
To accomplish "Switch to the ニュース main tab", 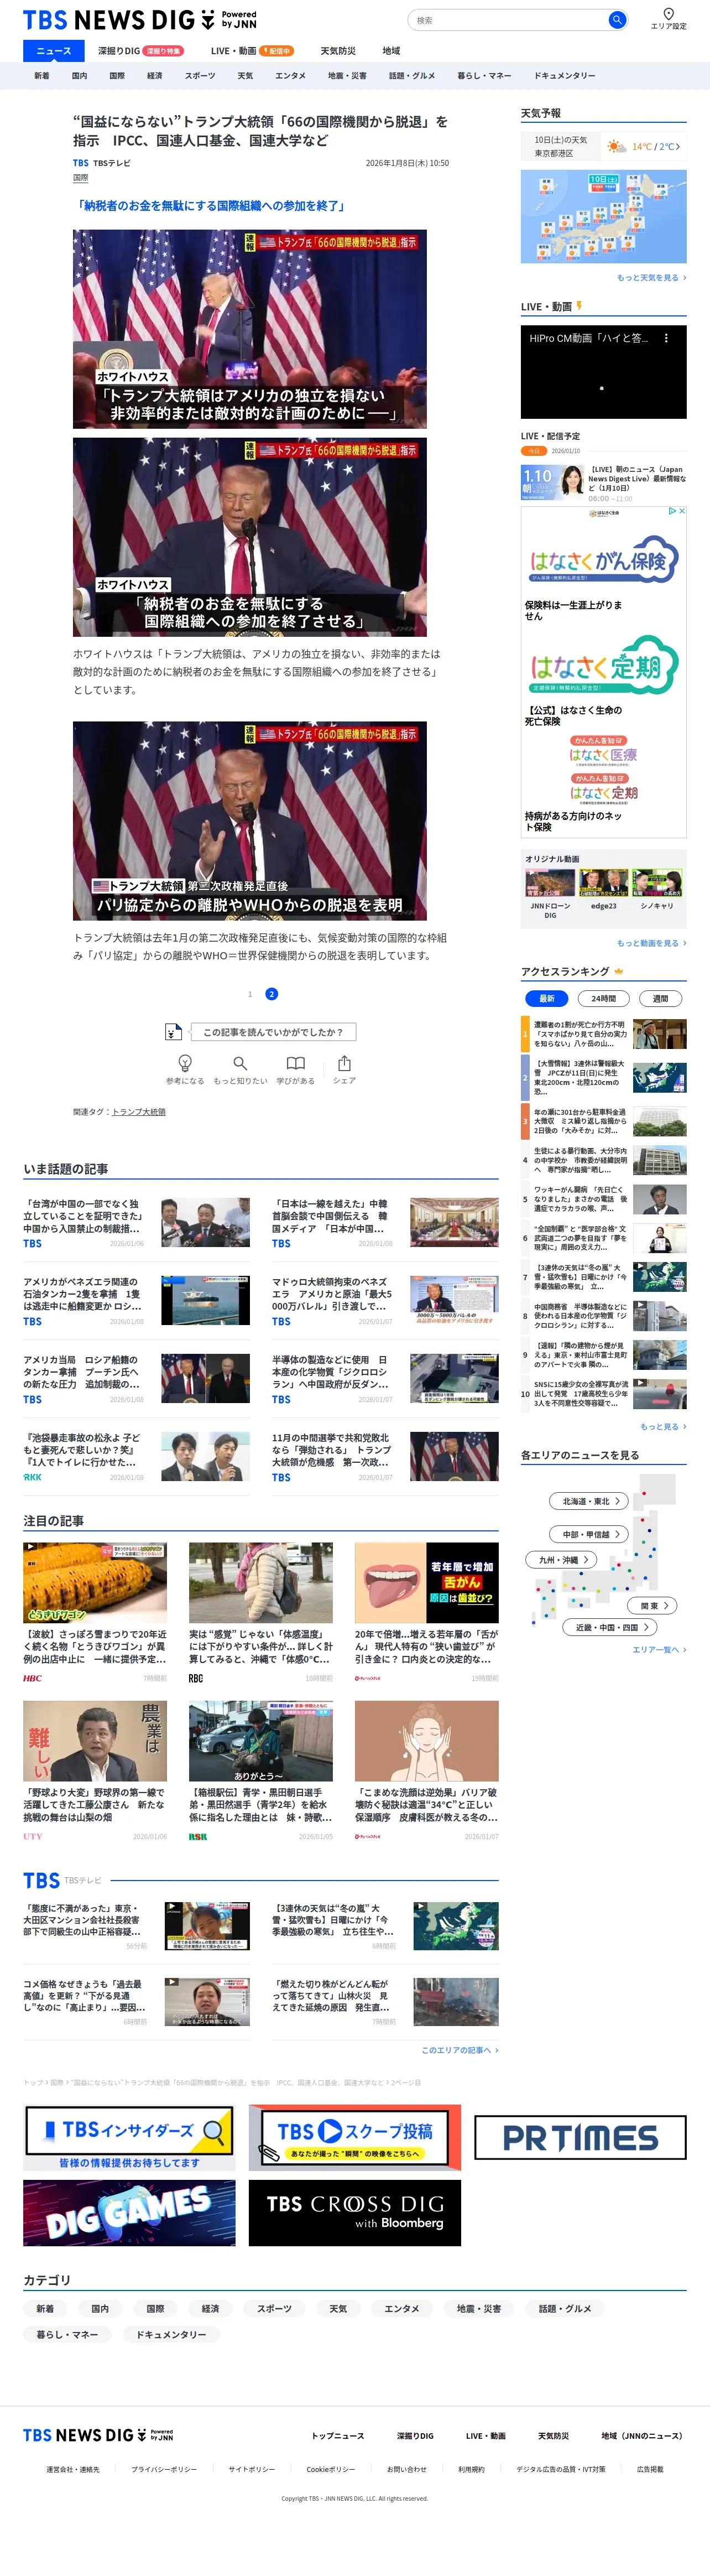I will click(54, 51).
